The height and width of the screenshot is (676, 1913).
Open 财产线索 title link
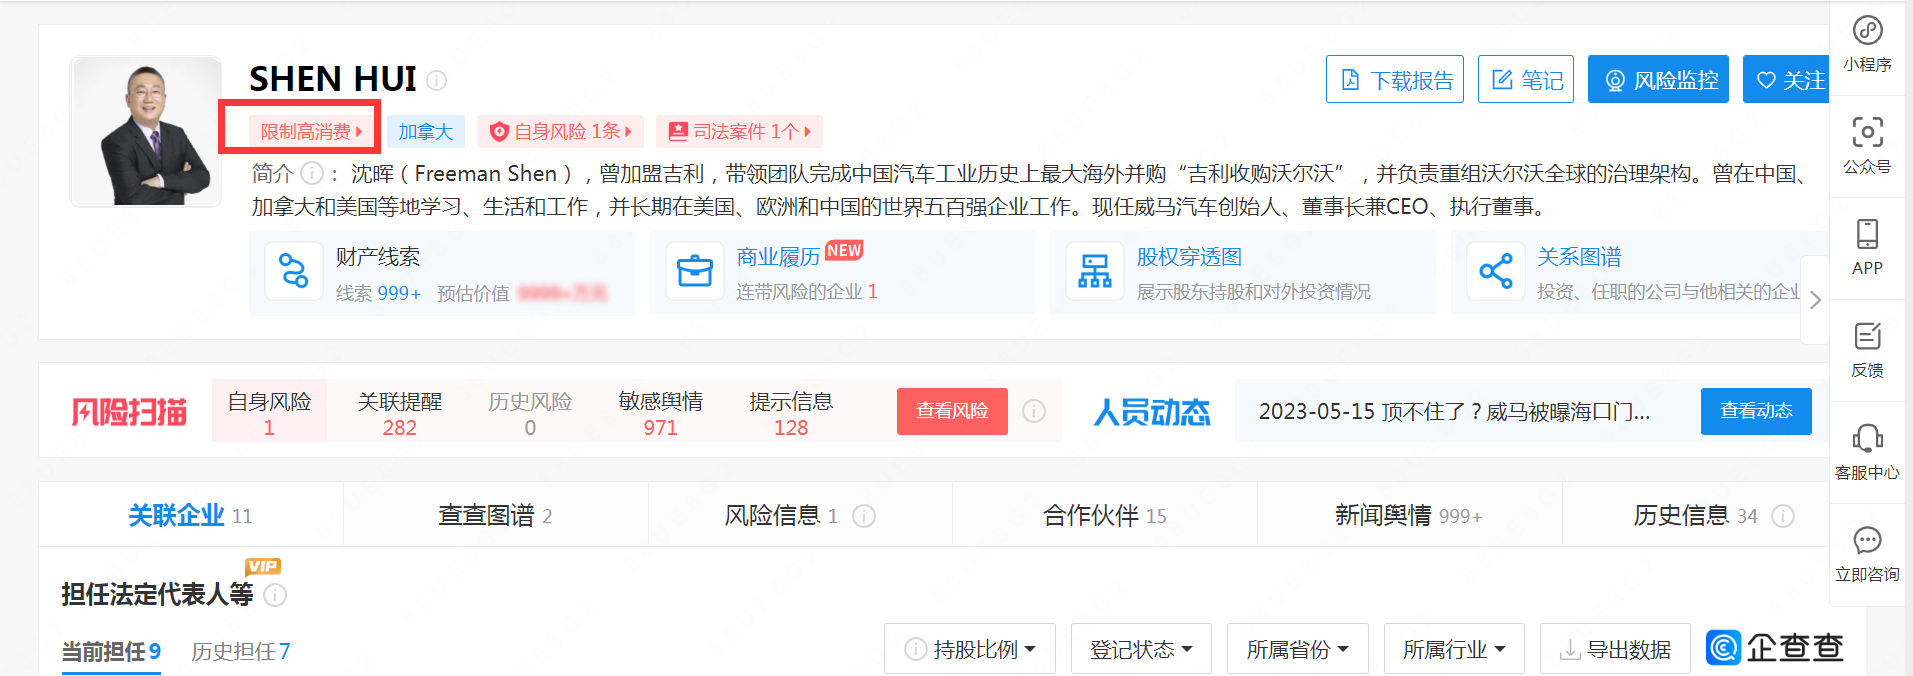click(377, 257)
